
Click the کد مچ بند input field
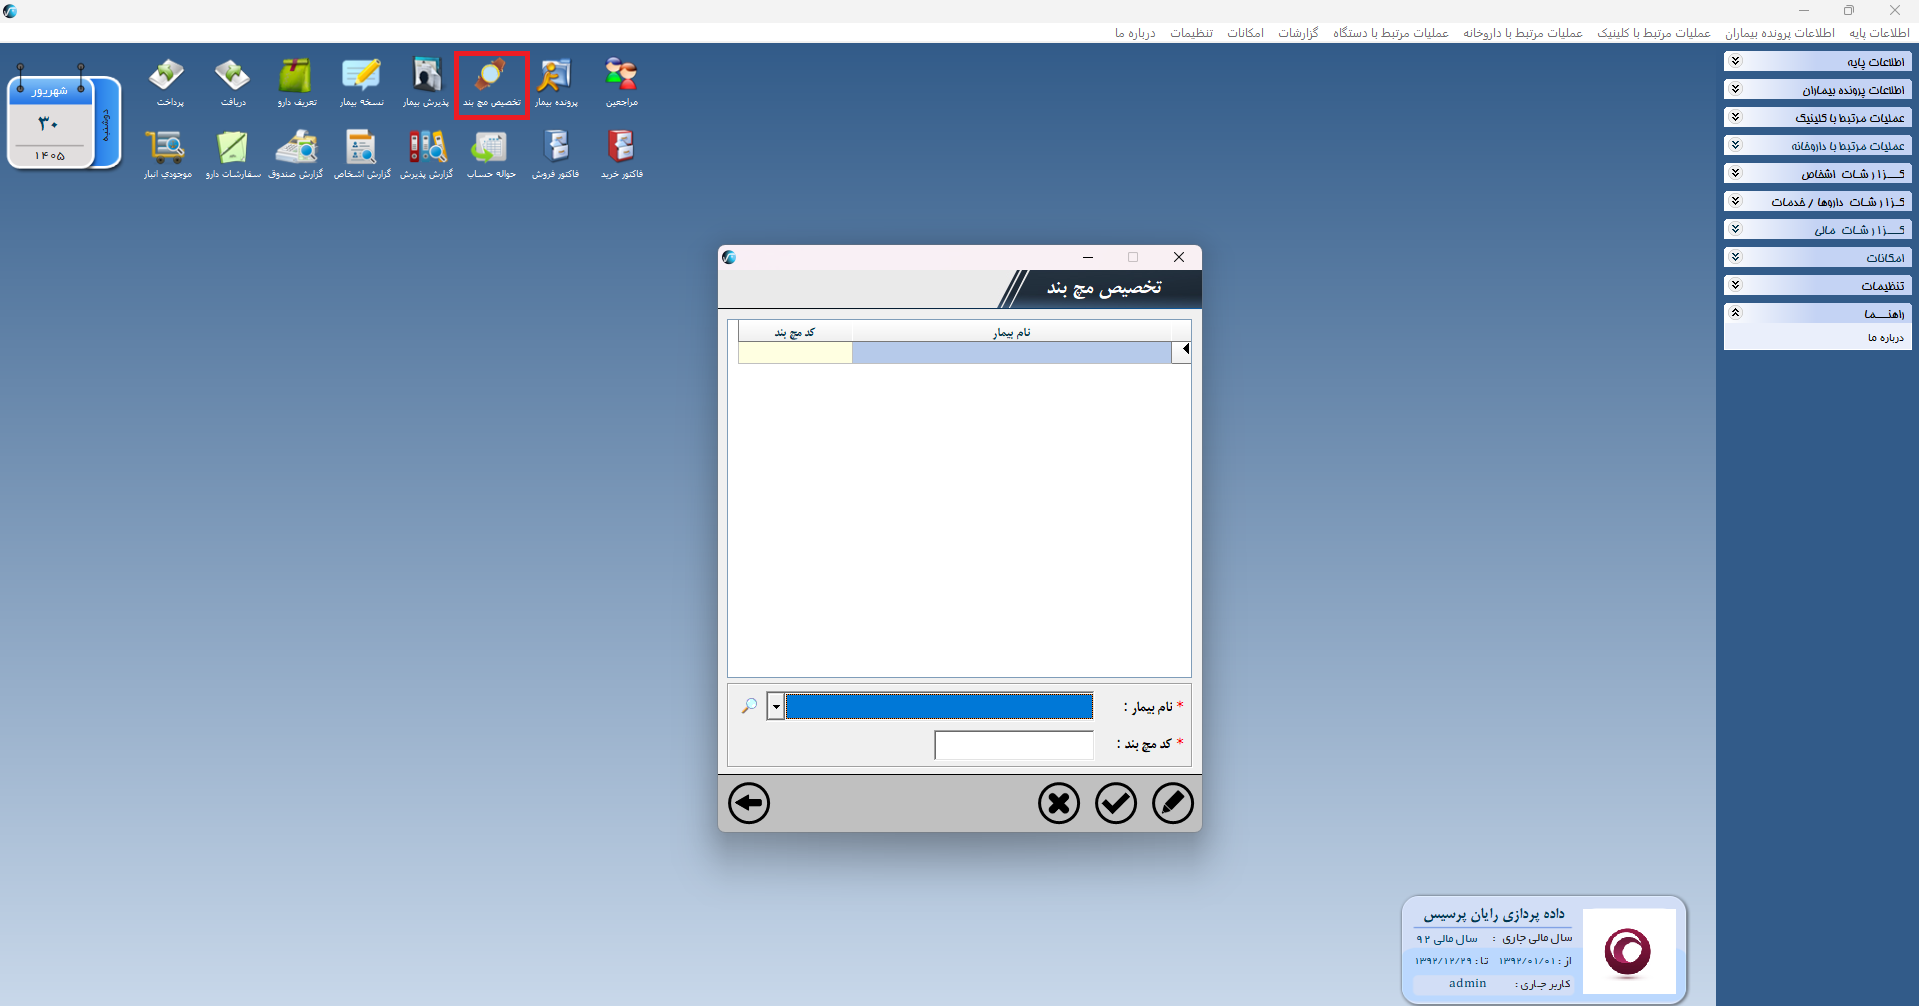(x=1014, y=745)
